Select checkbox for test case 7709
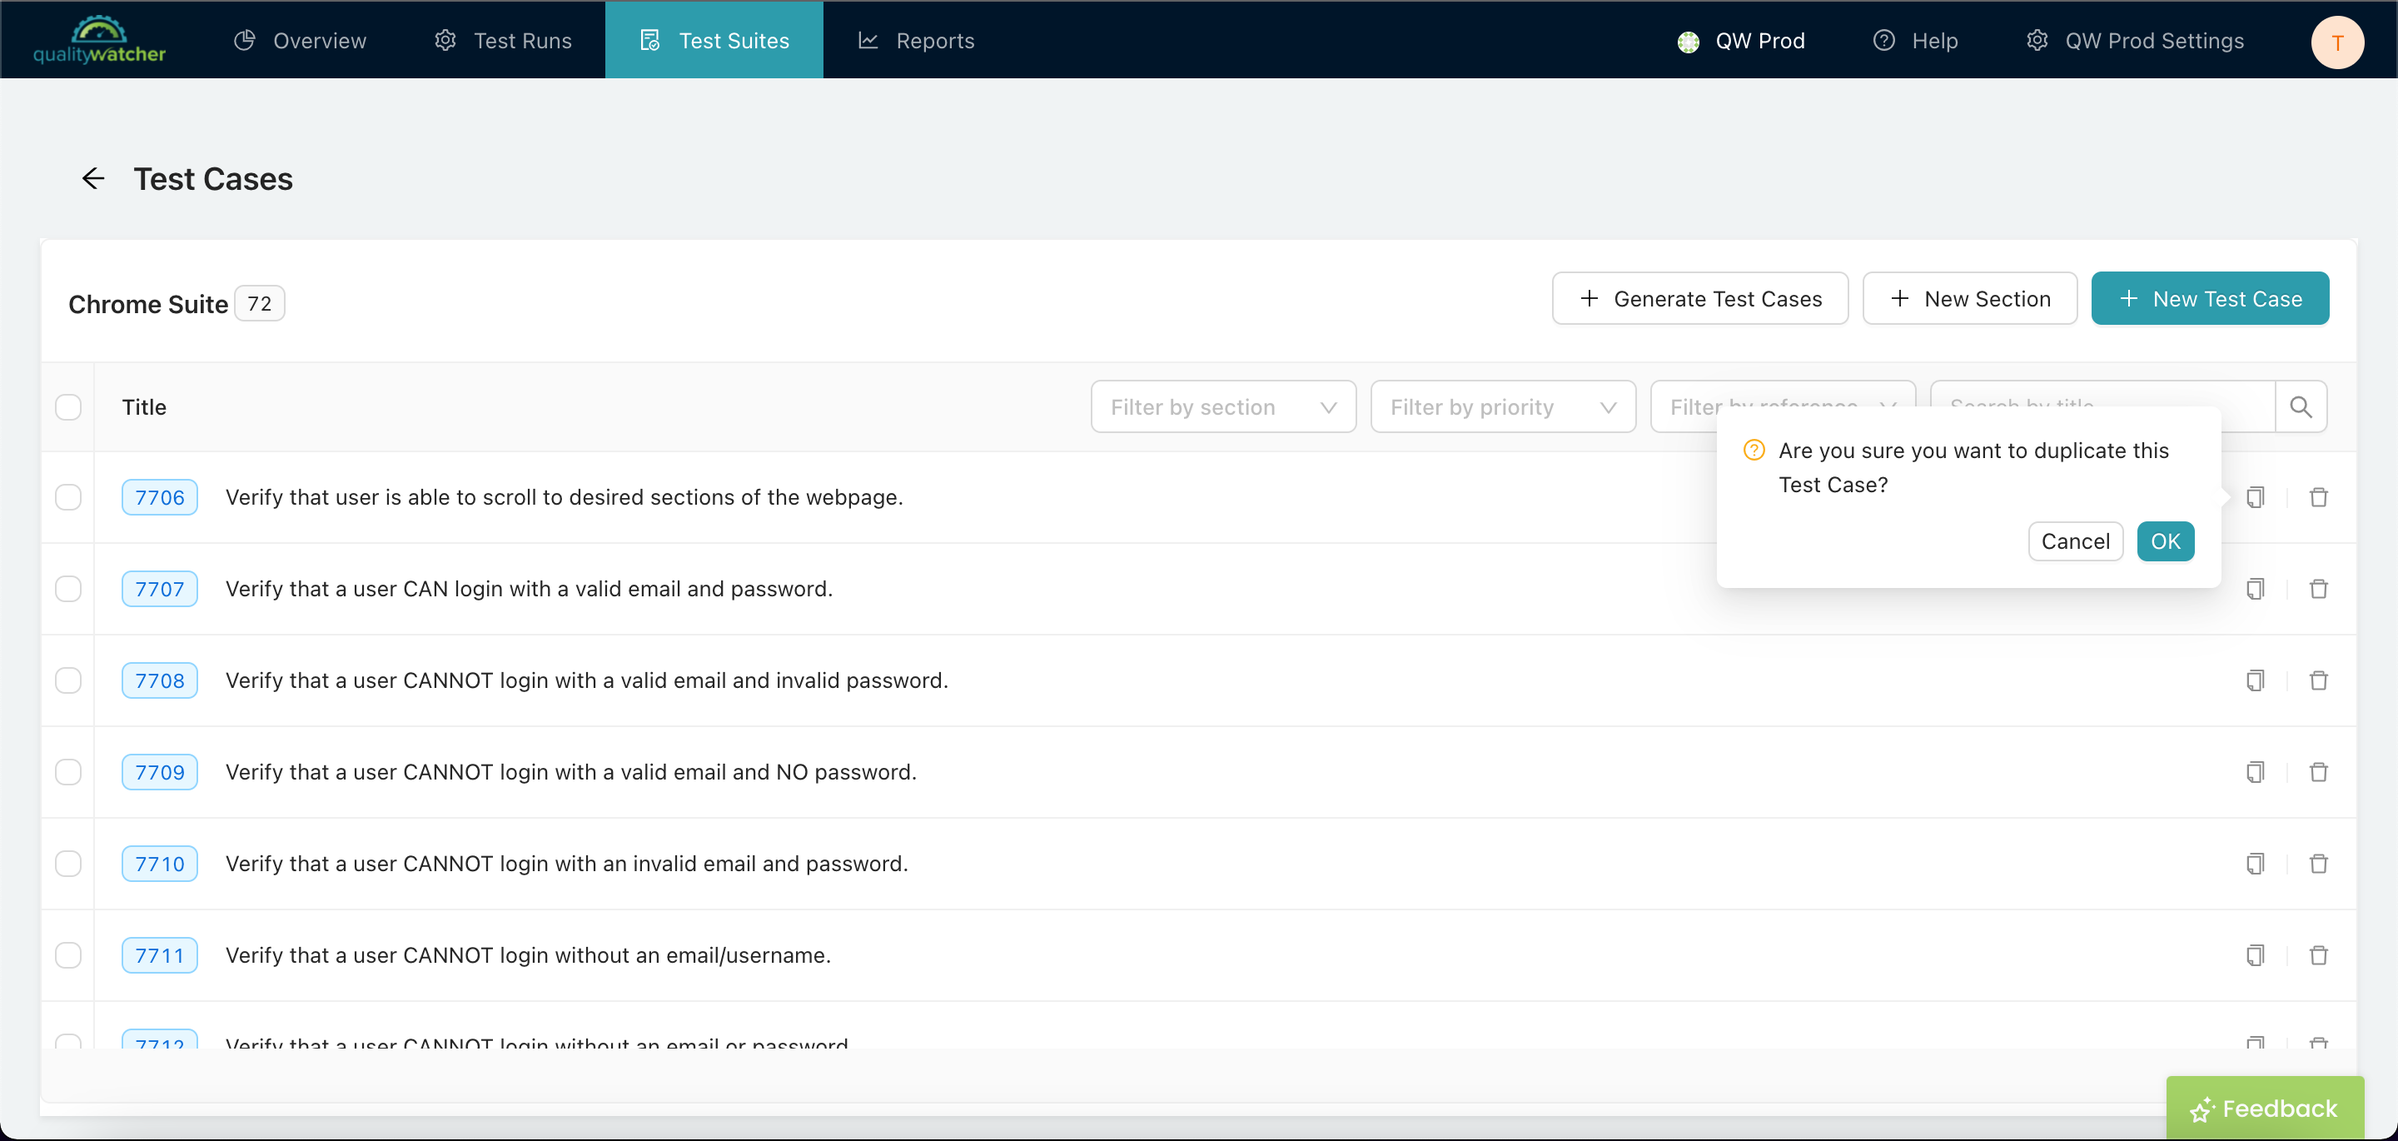This screenshot has height=1141, width=2398. point(68,772)
